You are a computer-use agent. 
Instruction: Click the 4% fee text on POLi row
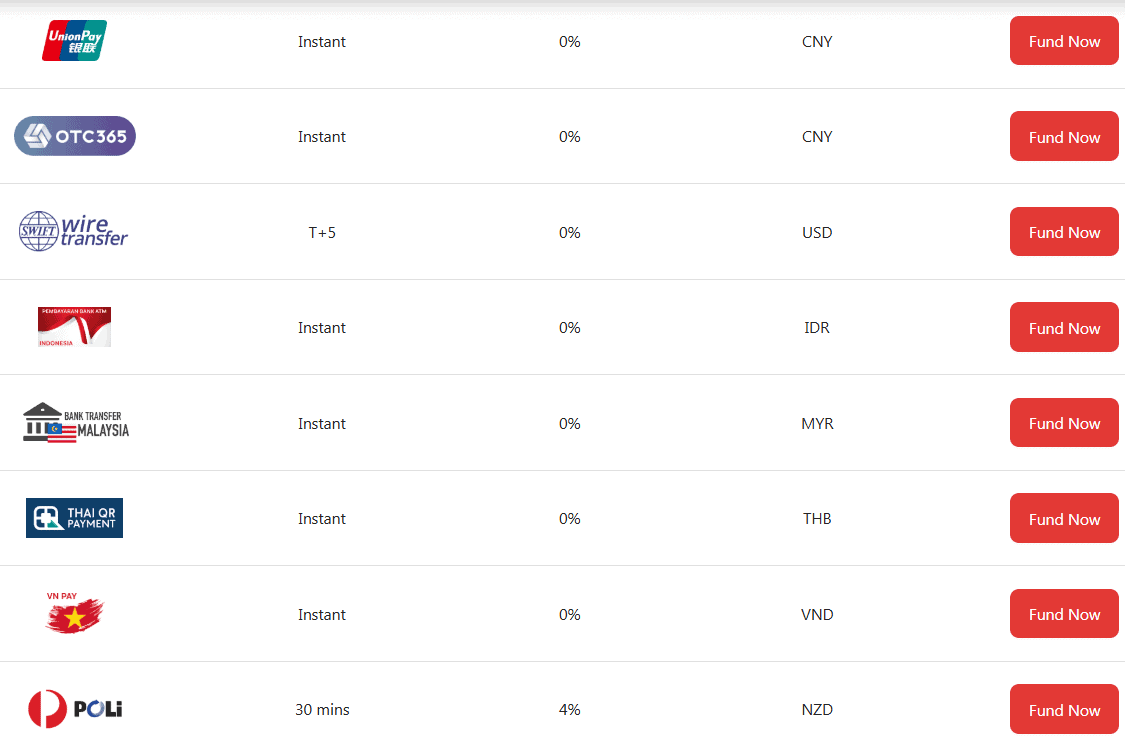tap(570, 709)
